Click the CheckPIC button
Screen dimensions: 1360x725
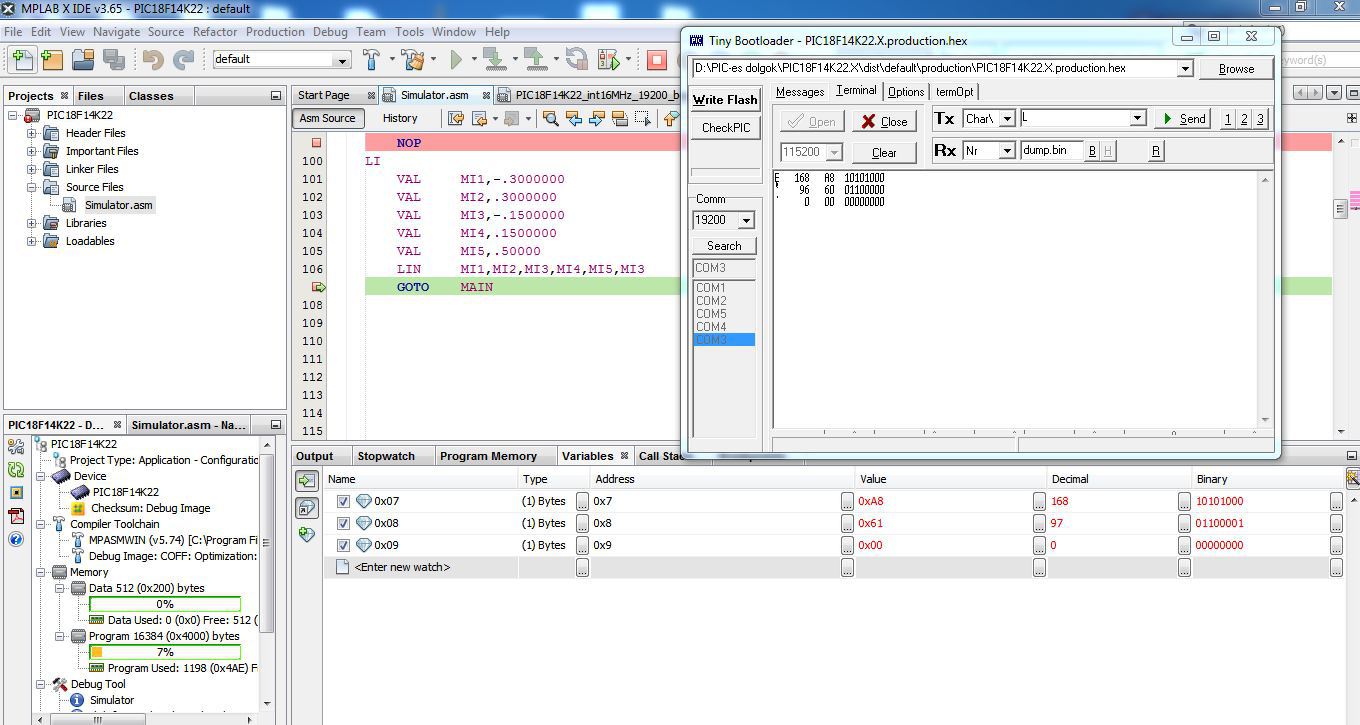coord(725,128)
